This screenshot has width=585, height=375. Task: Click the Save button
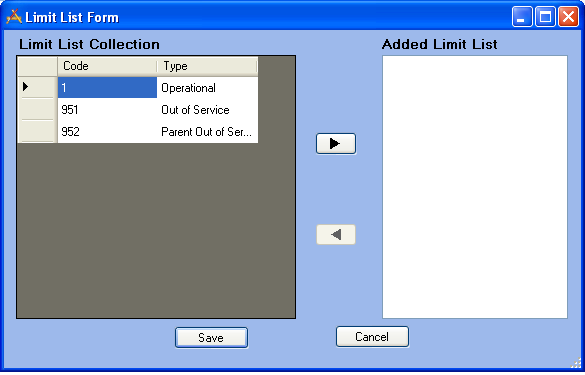click(x=211, y=338)
